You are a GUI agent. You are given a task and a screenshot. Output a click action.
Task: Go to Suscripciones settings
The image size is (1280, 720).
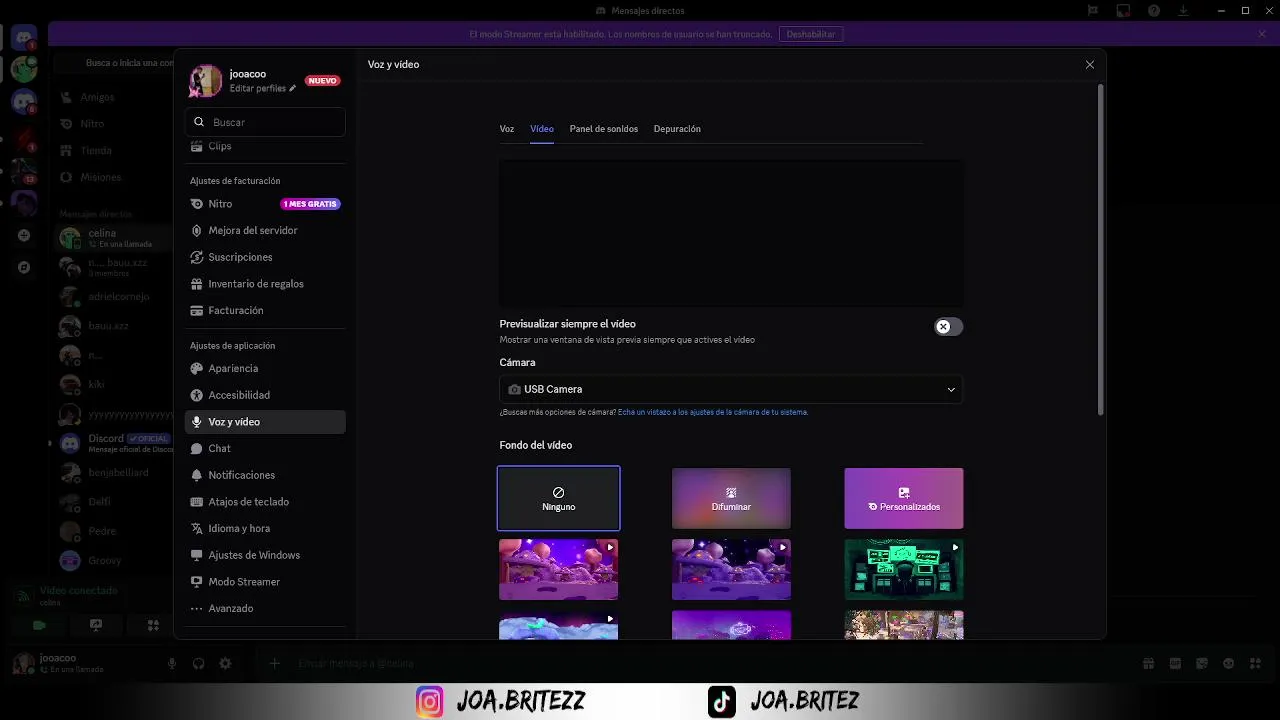[265, 257]
